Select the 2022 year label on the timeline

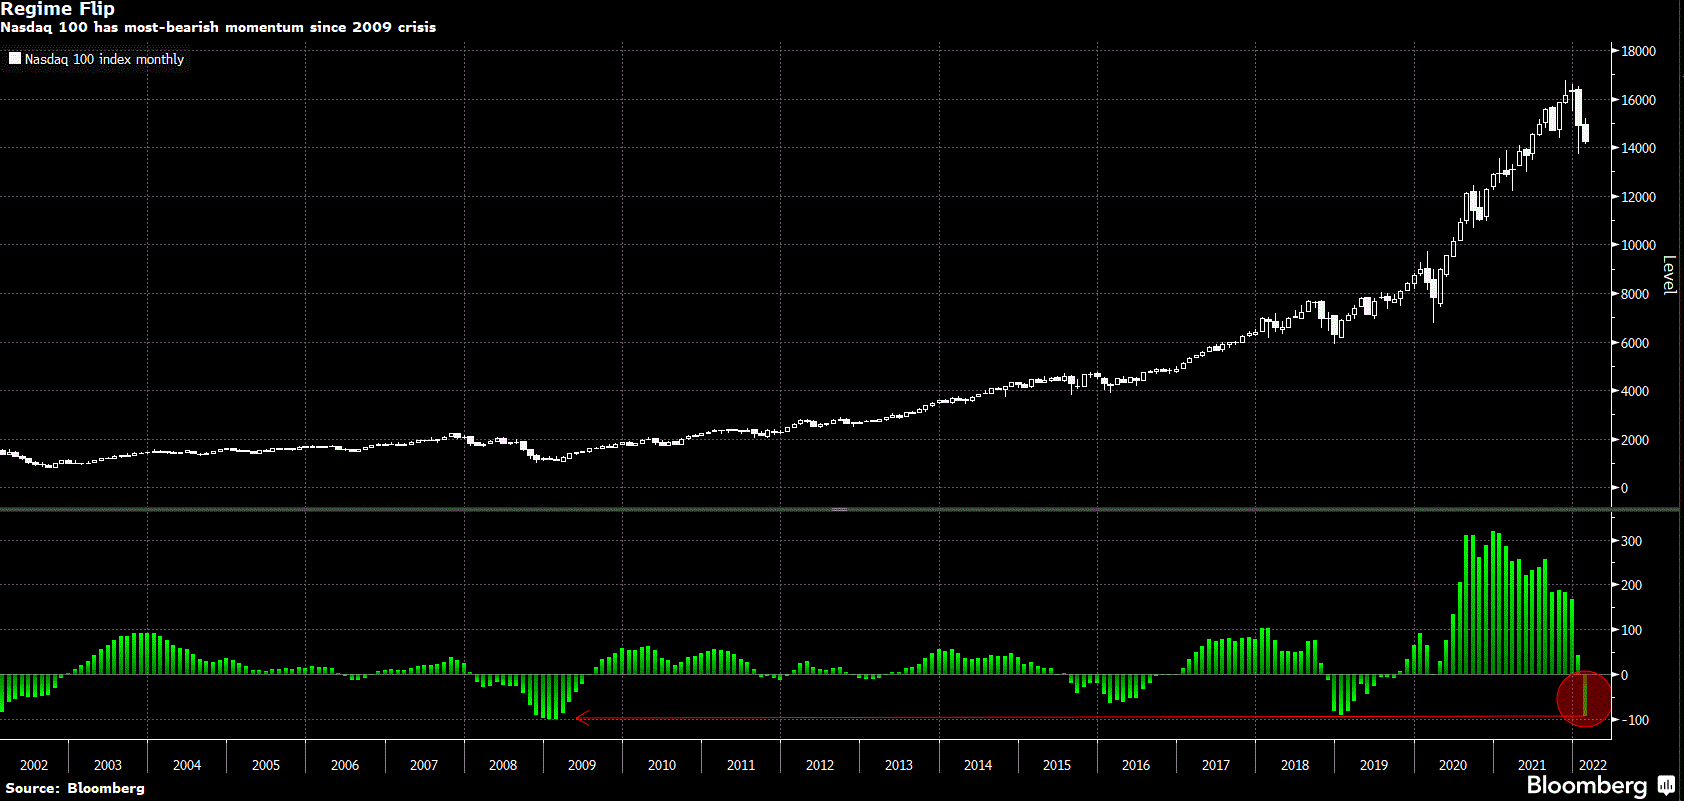1592,765
